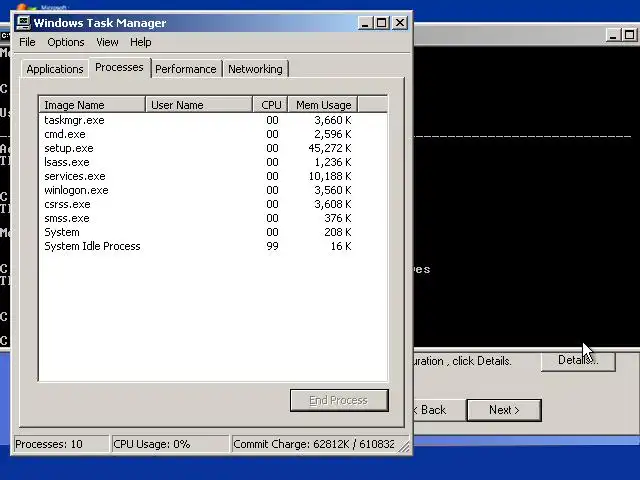Select the services.exe process
The image size is (640, 480).
(213, 176)
